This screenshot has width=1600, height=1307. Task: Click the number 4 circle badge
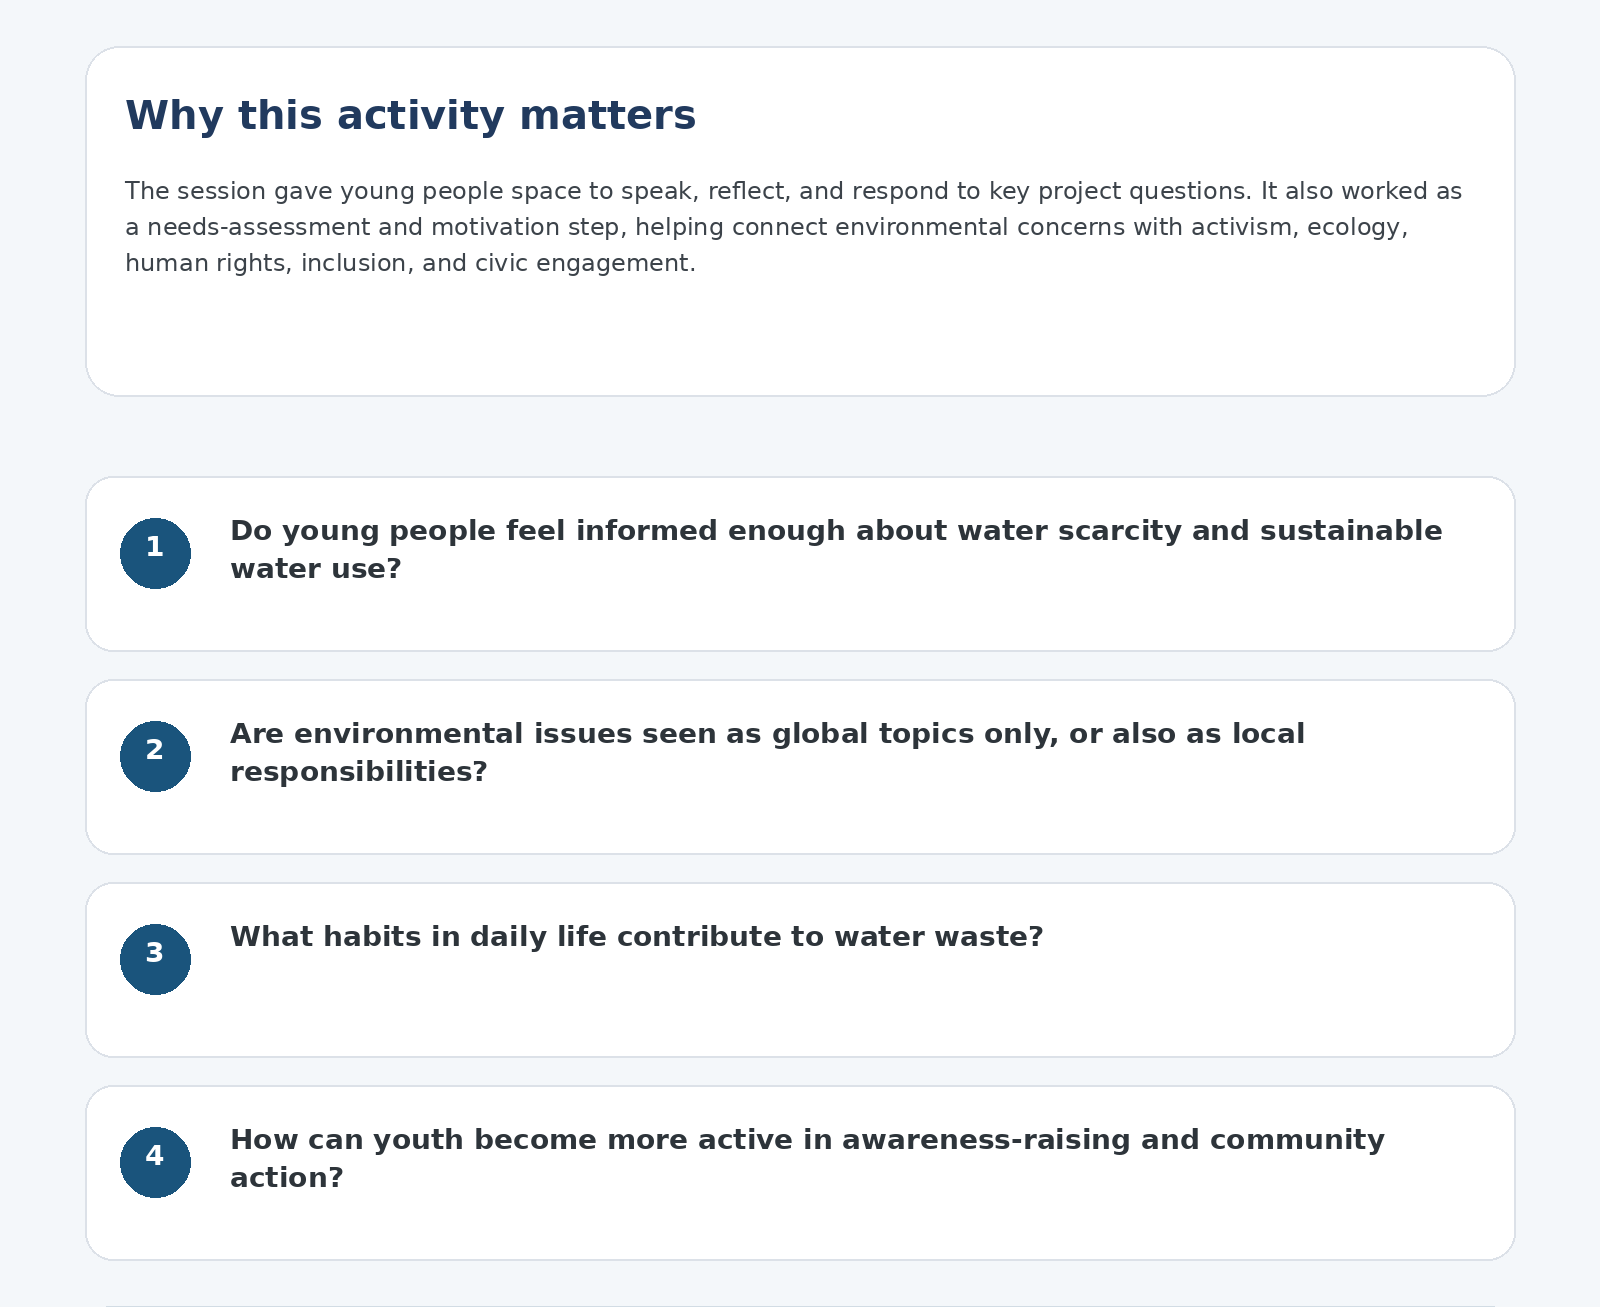click(155, 1162)
